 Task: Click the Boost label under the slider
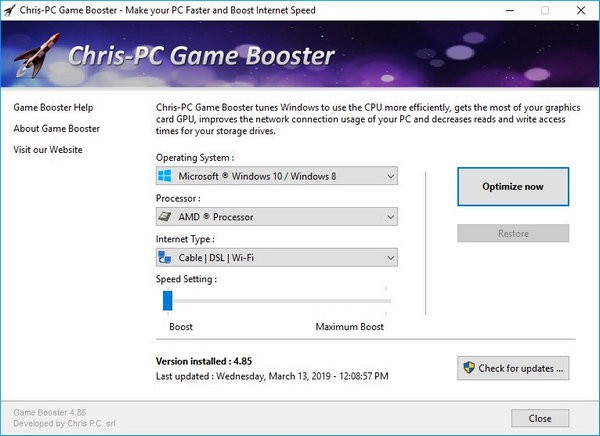pyautogui.click(x=181, y=327)
